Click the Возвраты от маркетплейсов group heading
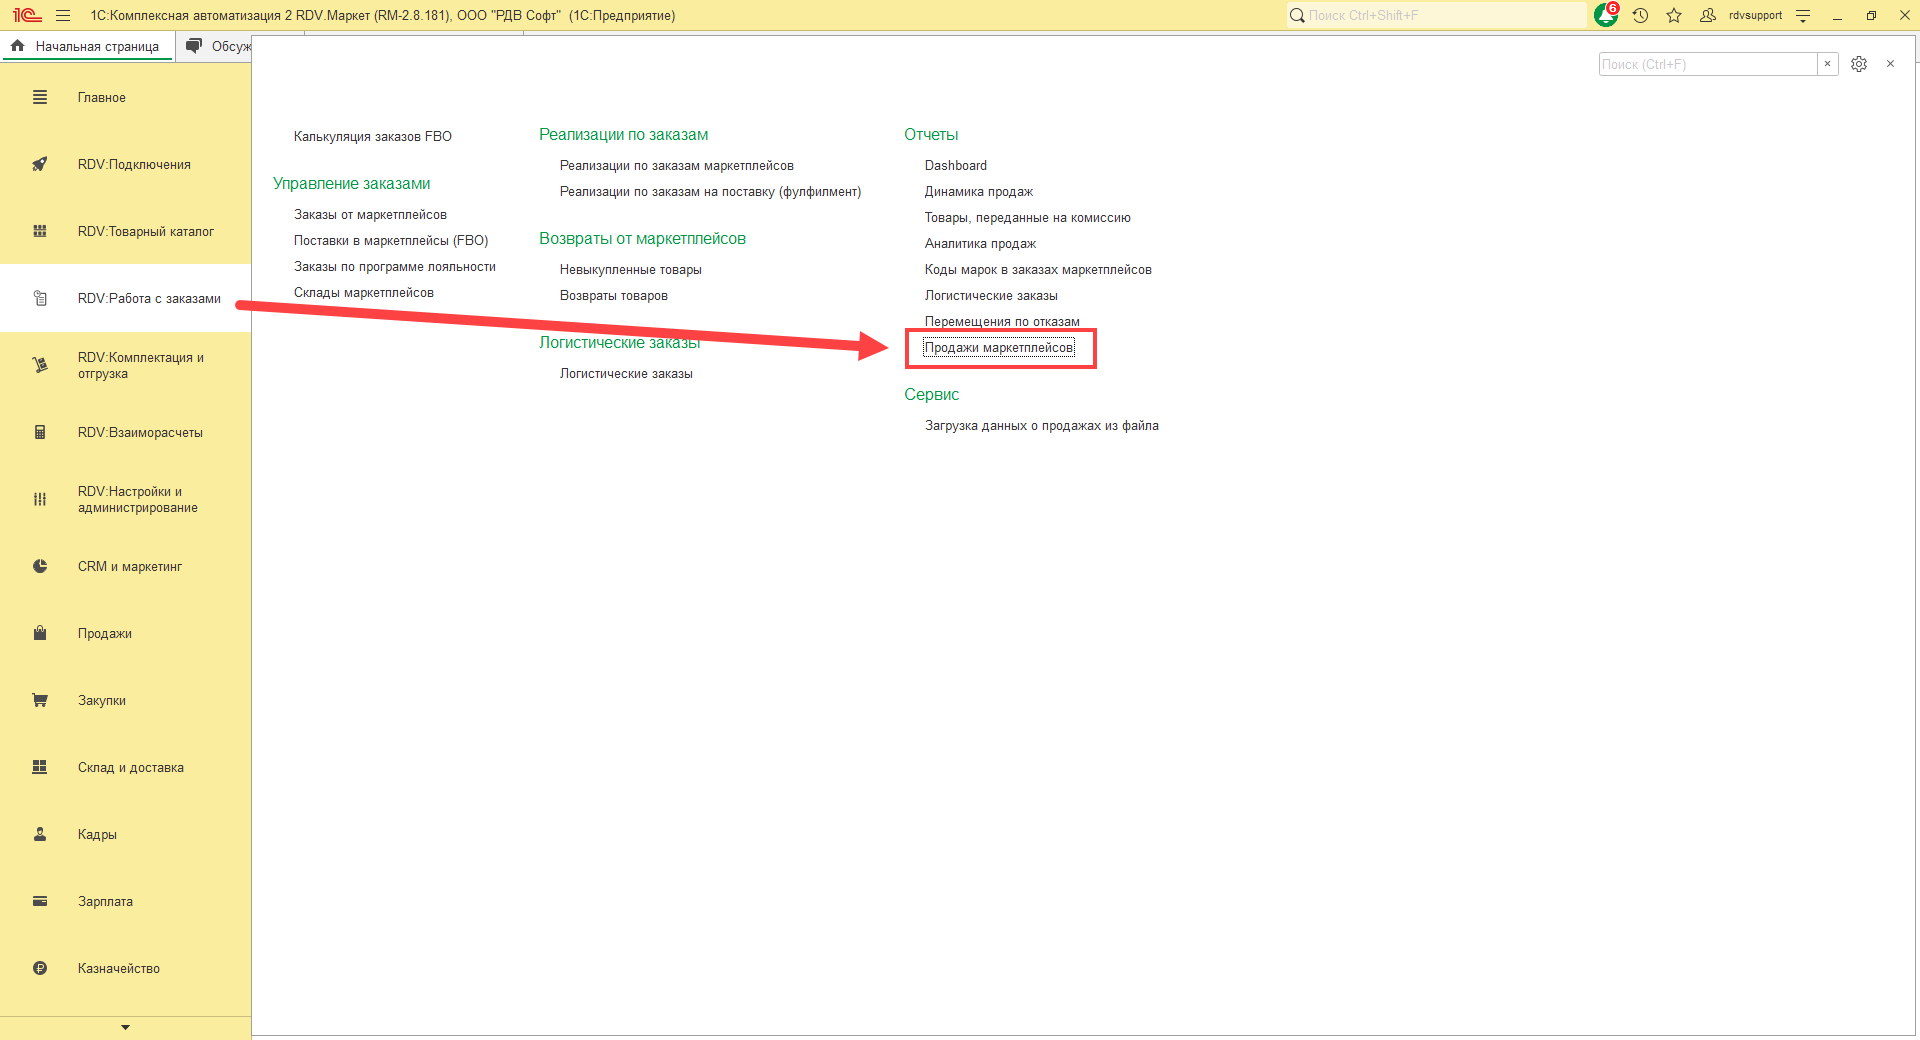 pos(643,238)
